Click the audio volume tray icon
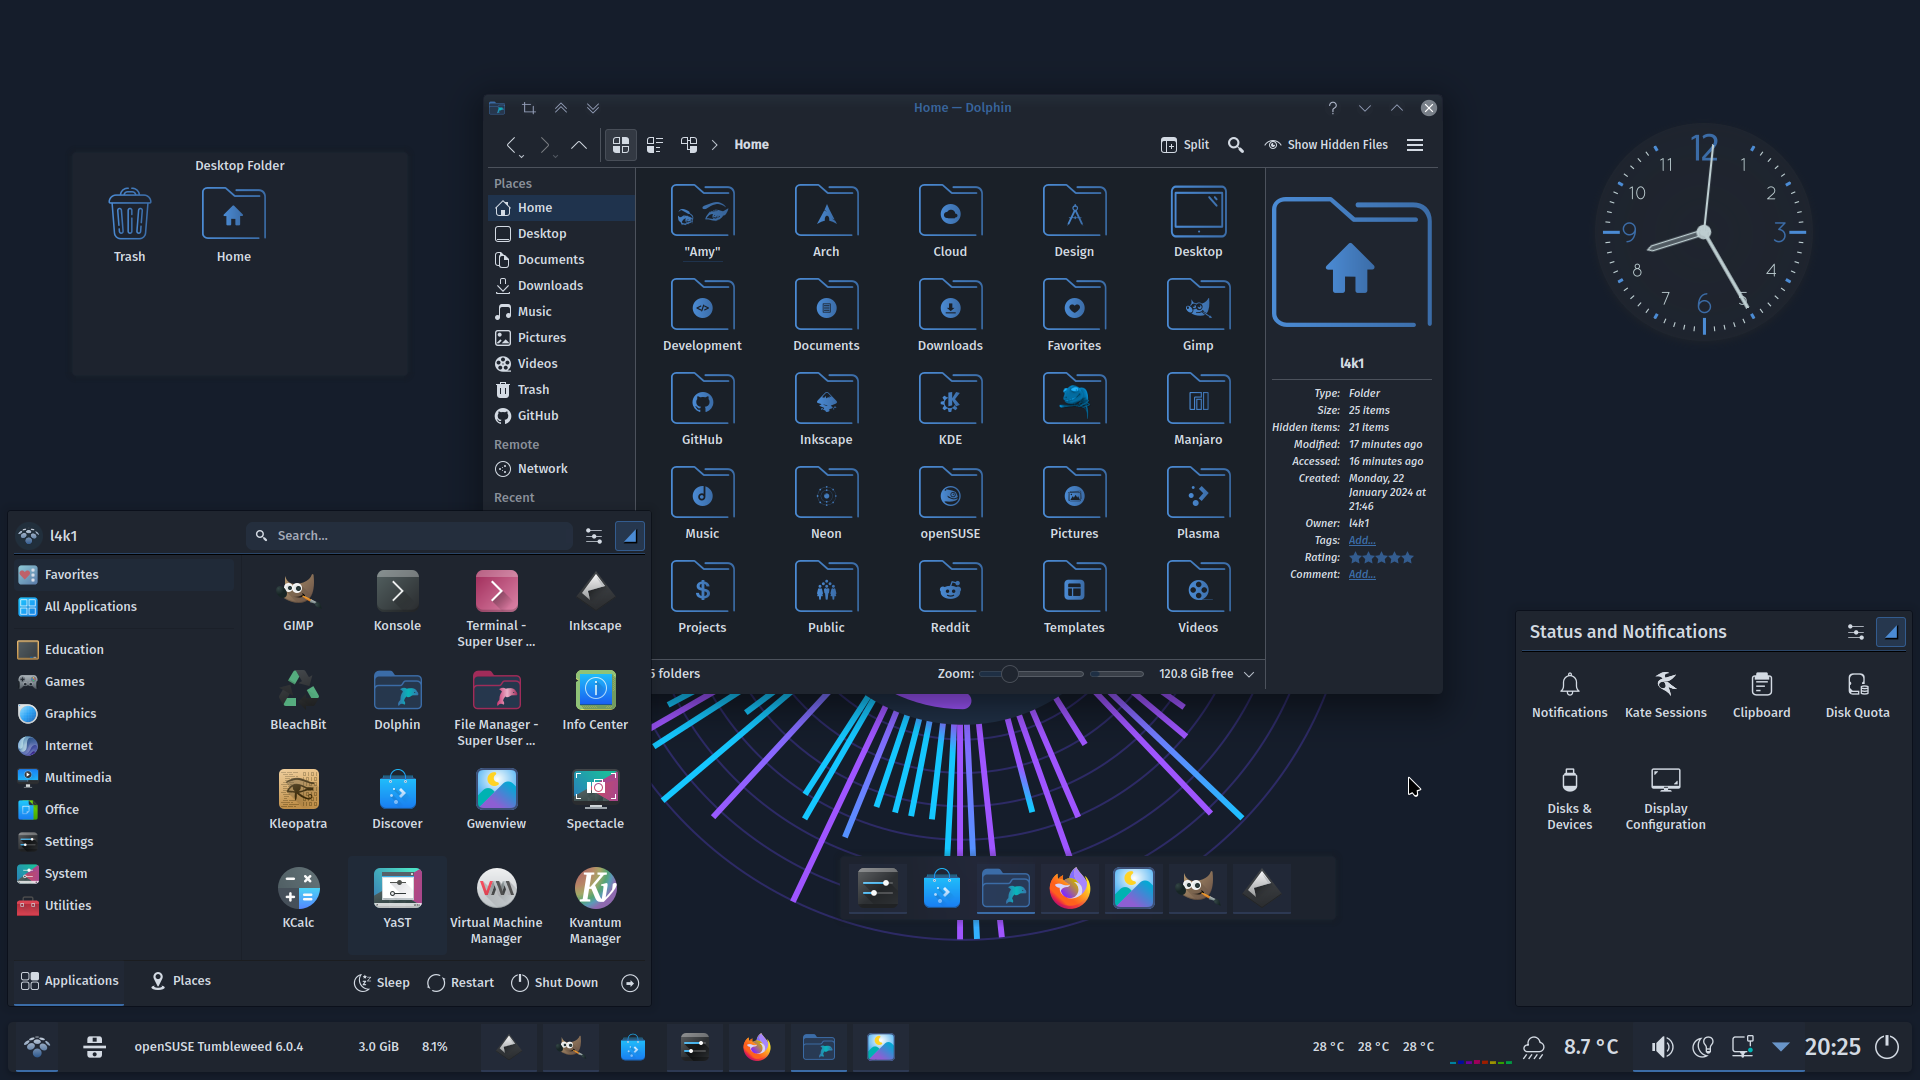The image size is (1920, 1080). tap(1662, 1047)
